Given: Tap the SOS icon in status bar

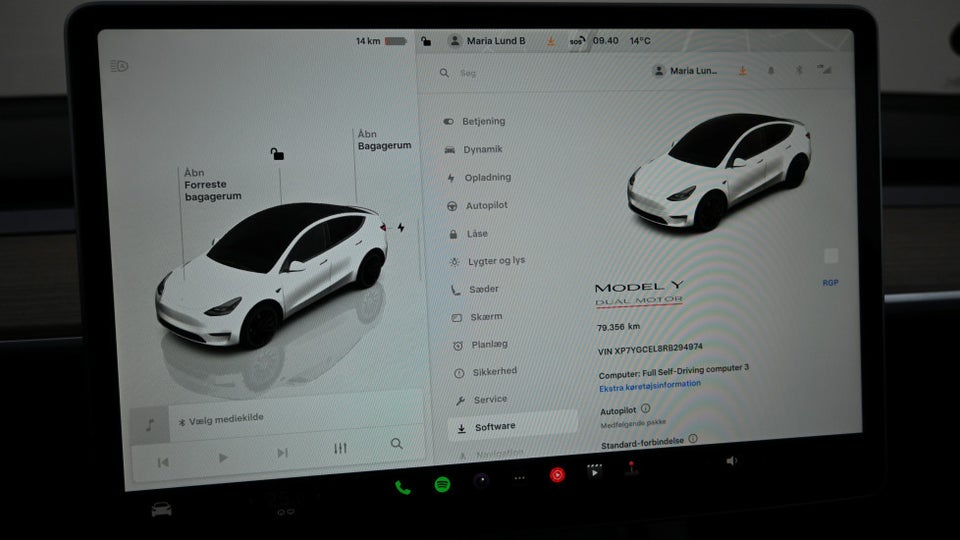Looking at the screenshot, I should coord(577,40).
